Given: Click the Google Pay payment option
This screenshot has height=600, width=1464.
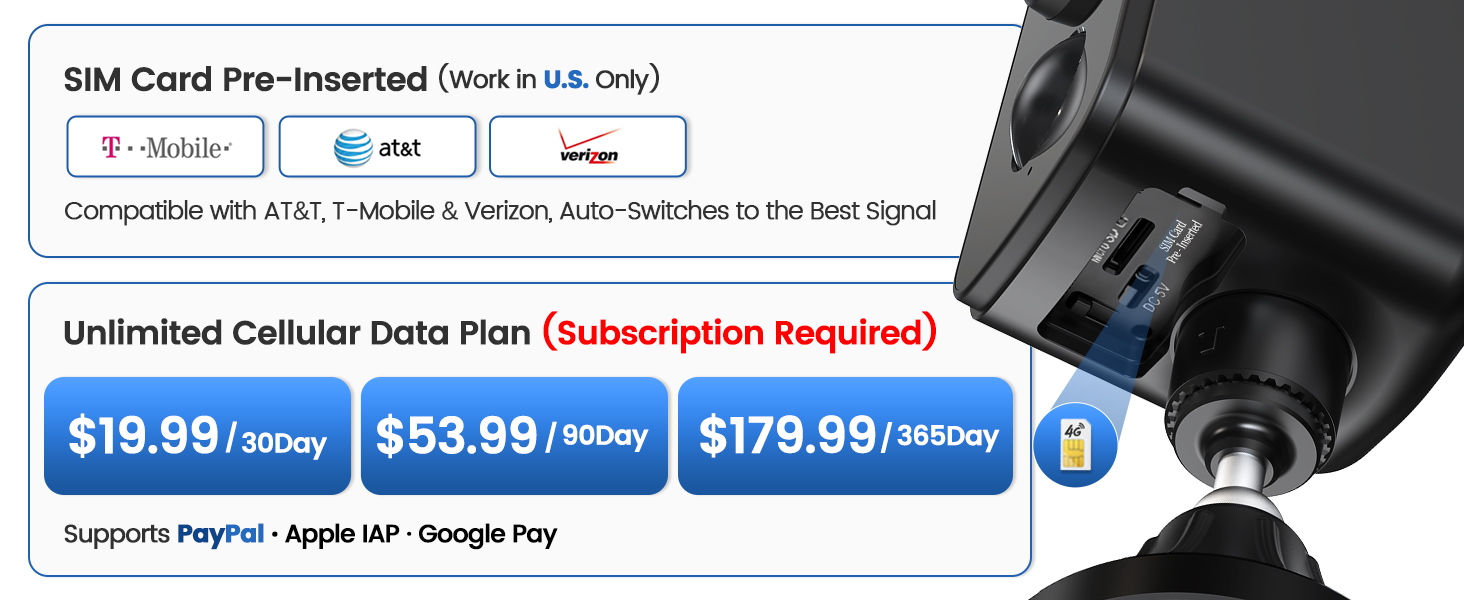Looking at the screenshot, I should (x=487, y=534).
